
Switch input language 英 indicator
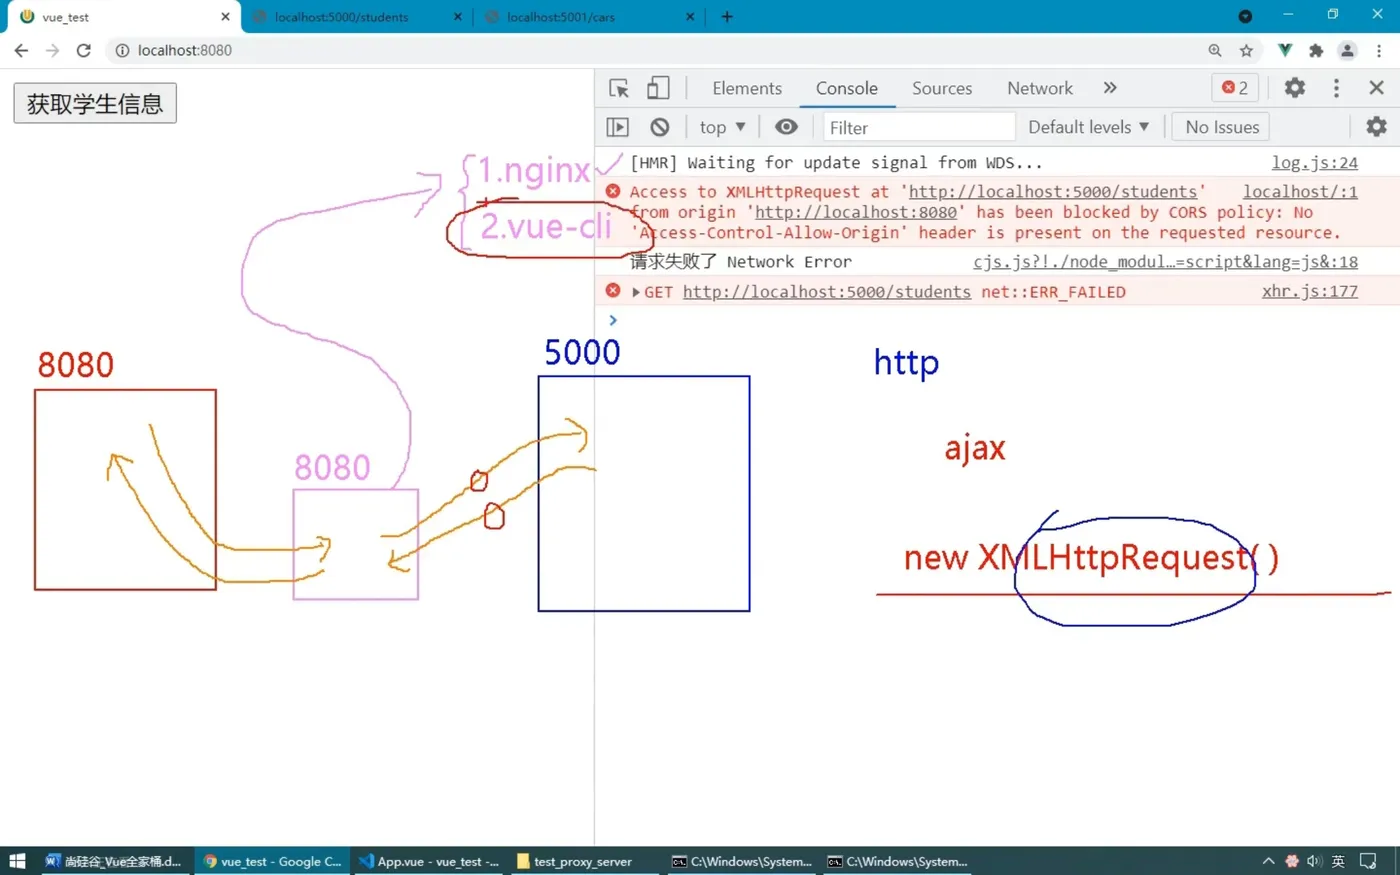point(1338,861)
